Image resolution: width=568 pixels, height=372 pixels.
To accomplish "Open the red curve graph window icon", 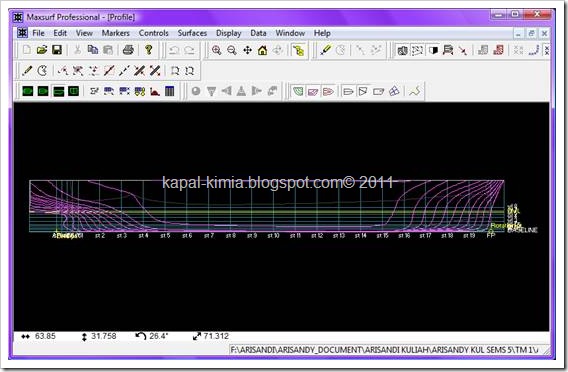I will (155, 91).
